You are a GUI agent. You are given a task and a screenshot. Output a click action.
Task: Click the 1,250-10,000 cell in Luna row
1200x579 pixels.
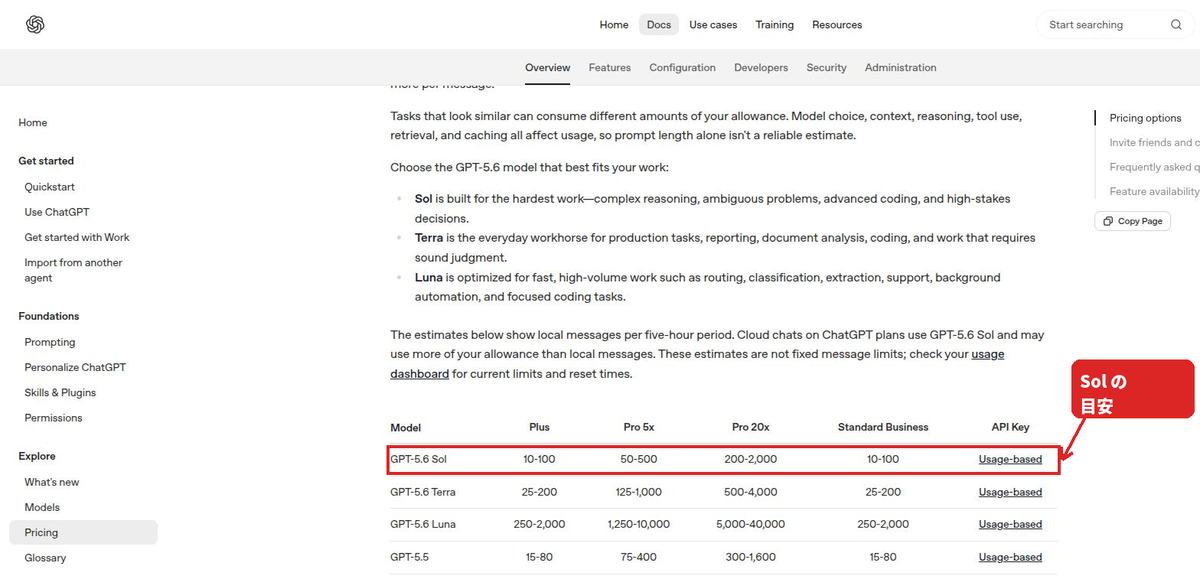639,524
